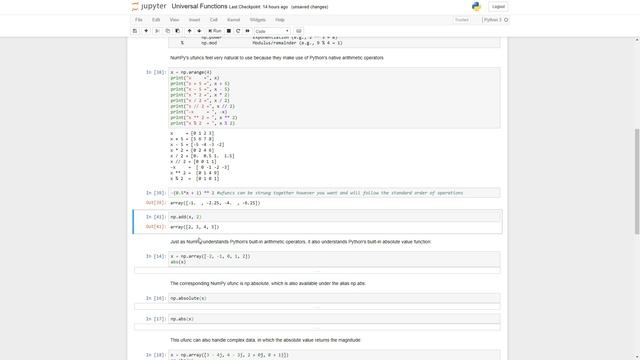Viewport: 640px width, 360px height.
Task: Restart kernel and rerun all icon
Action: point(247,31)
